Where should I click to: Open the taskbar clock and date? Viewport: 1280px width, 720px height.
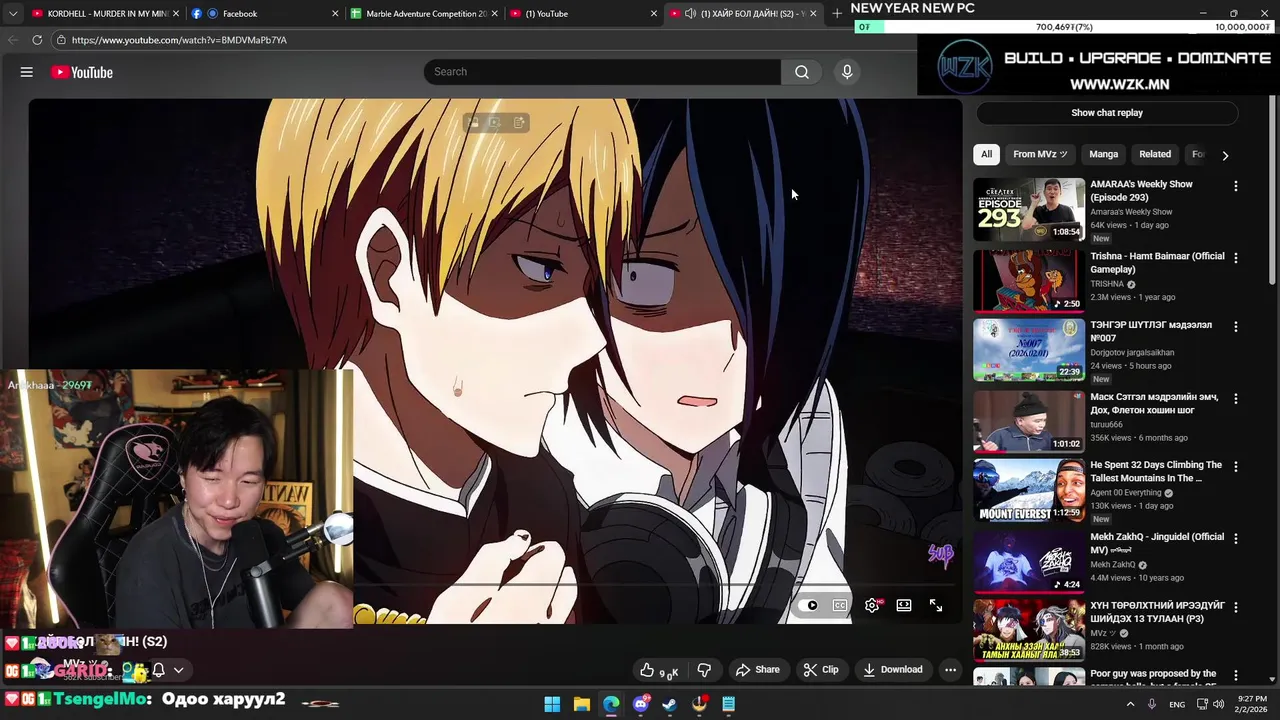coord(1253,704)
